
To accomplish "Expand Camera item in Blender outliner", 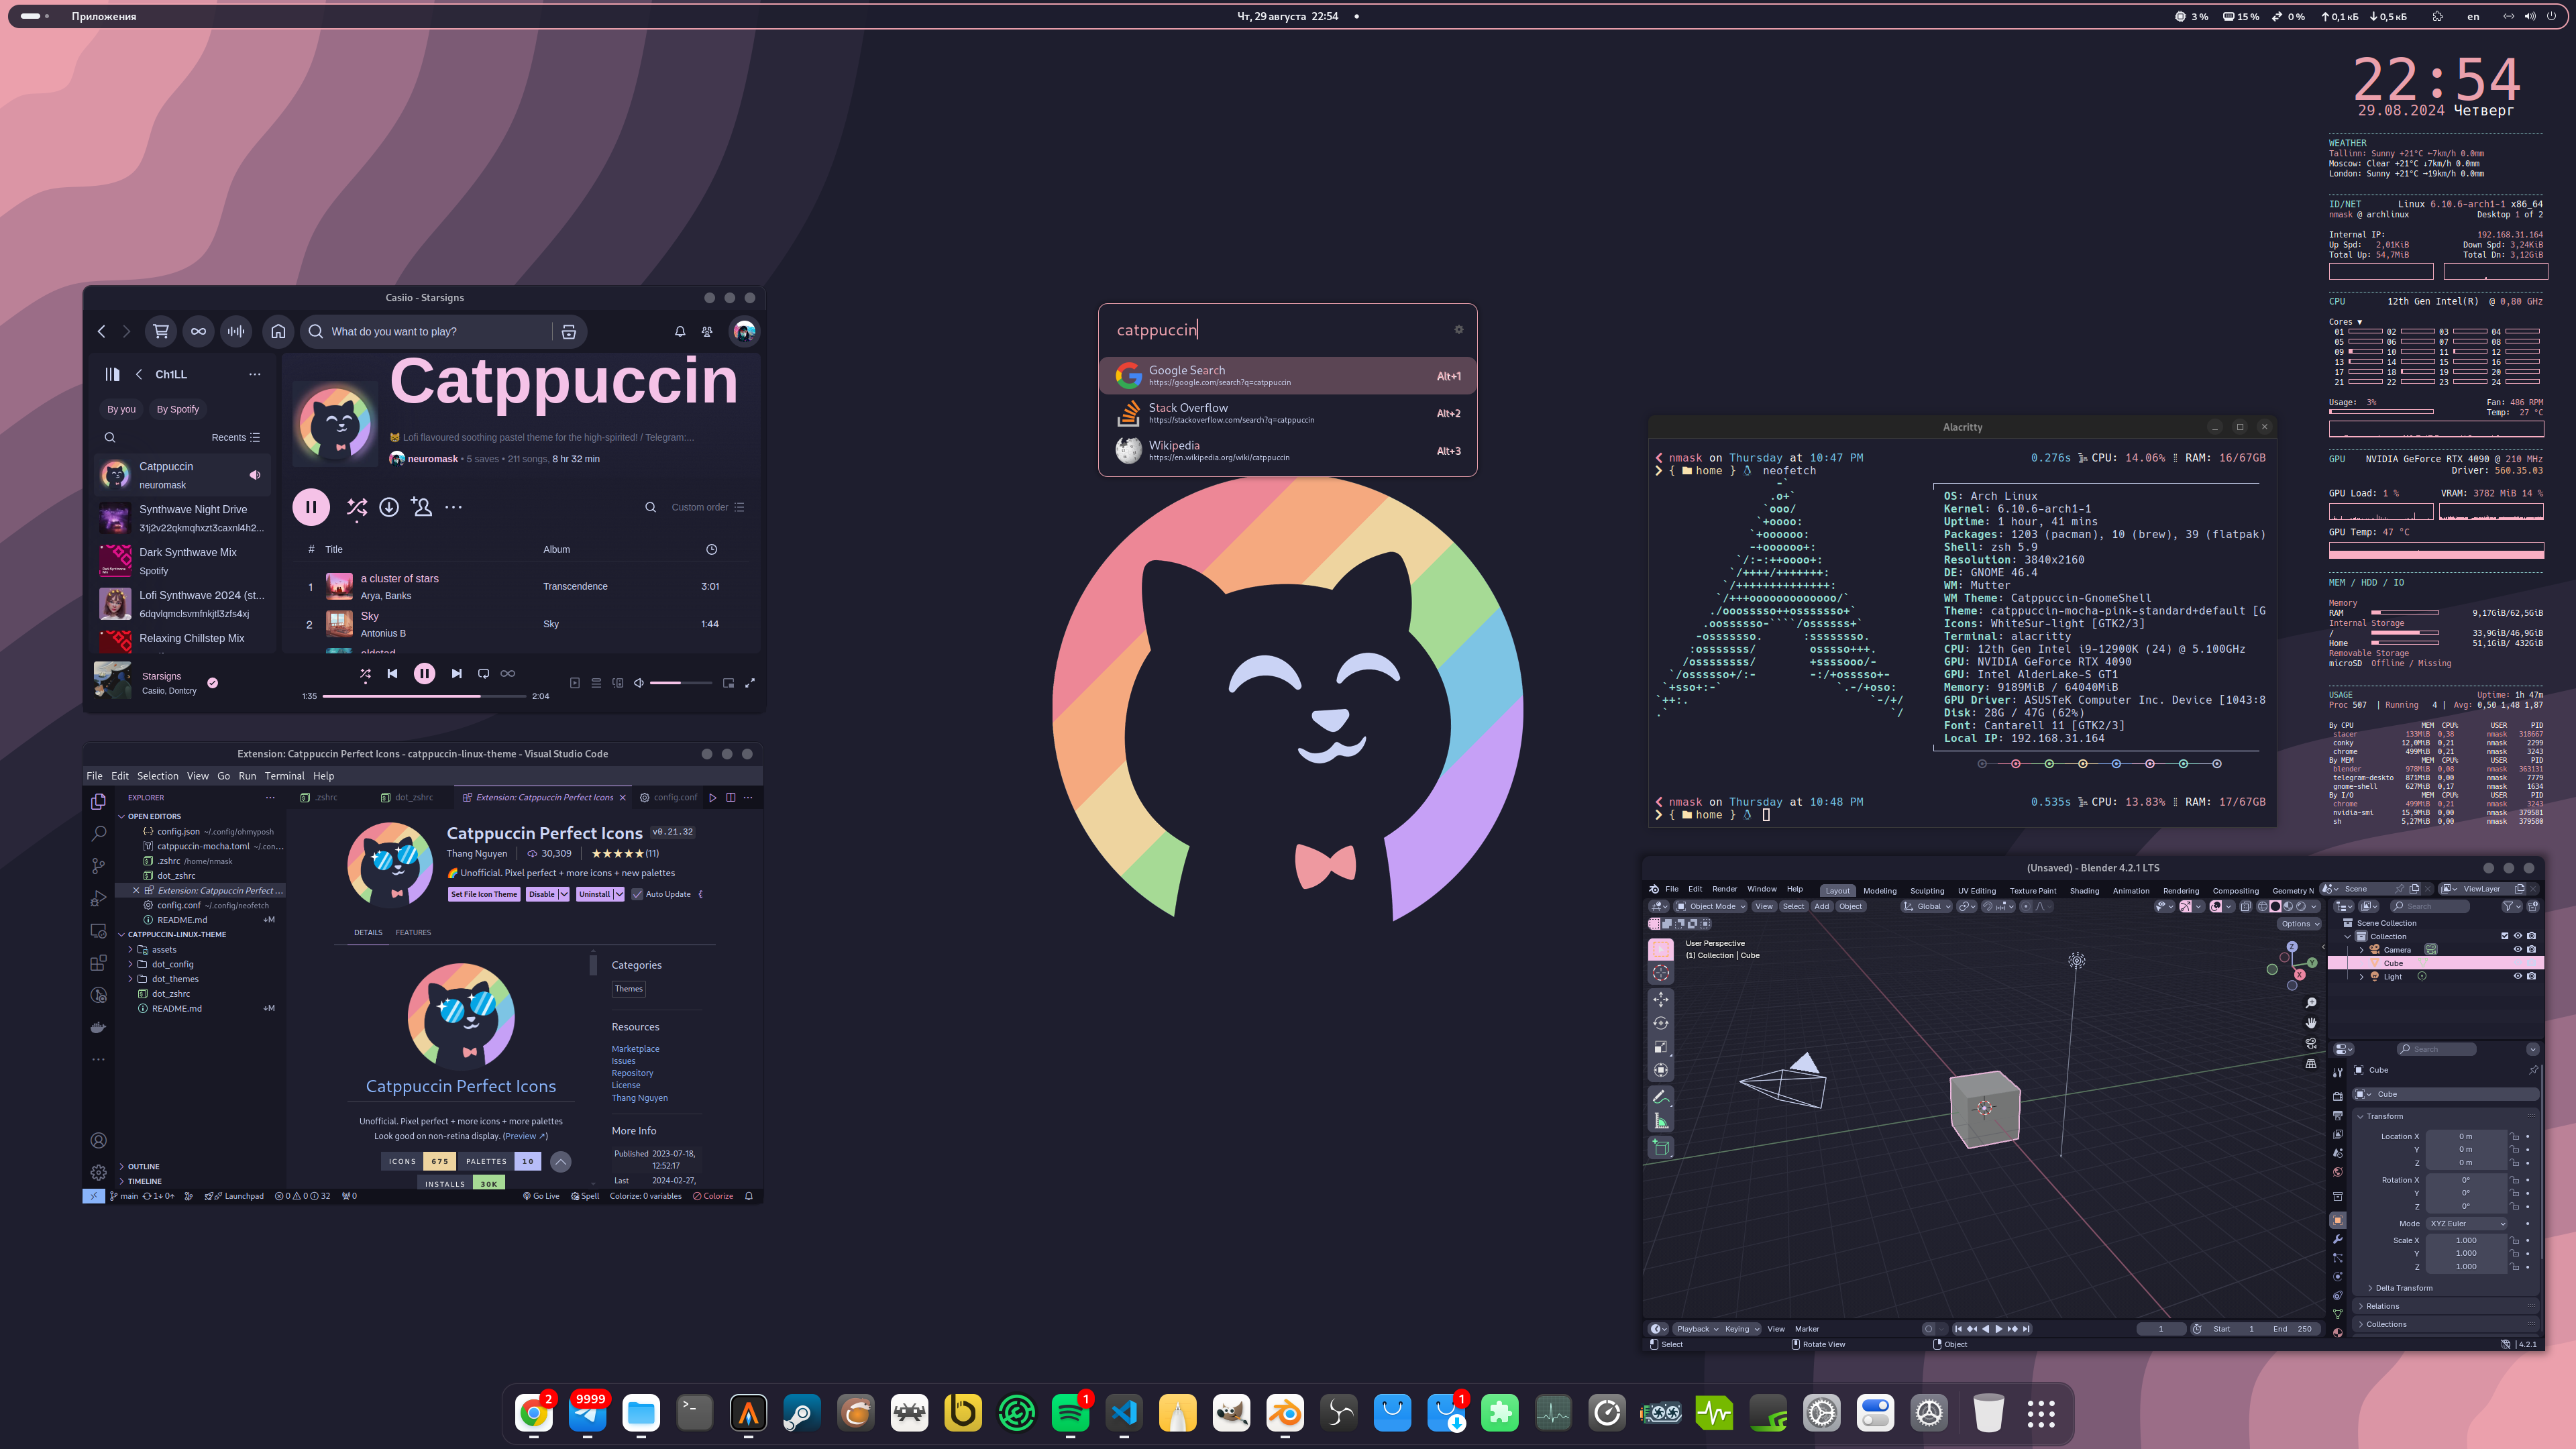I will click(2362, 950).
